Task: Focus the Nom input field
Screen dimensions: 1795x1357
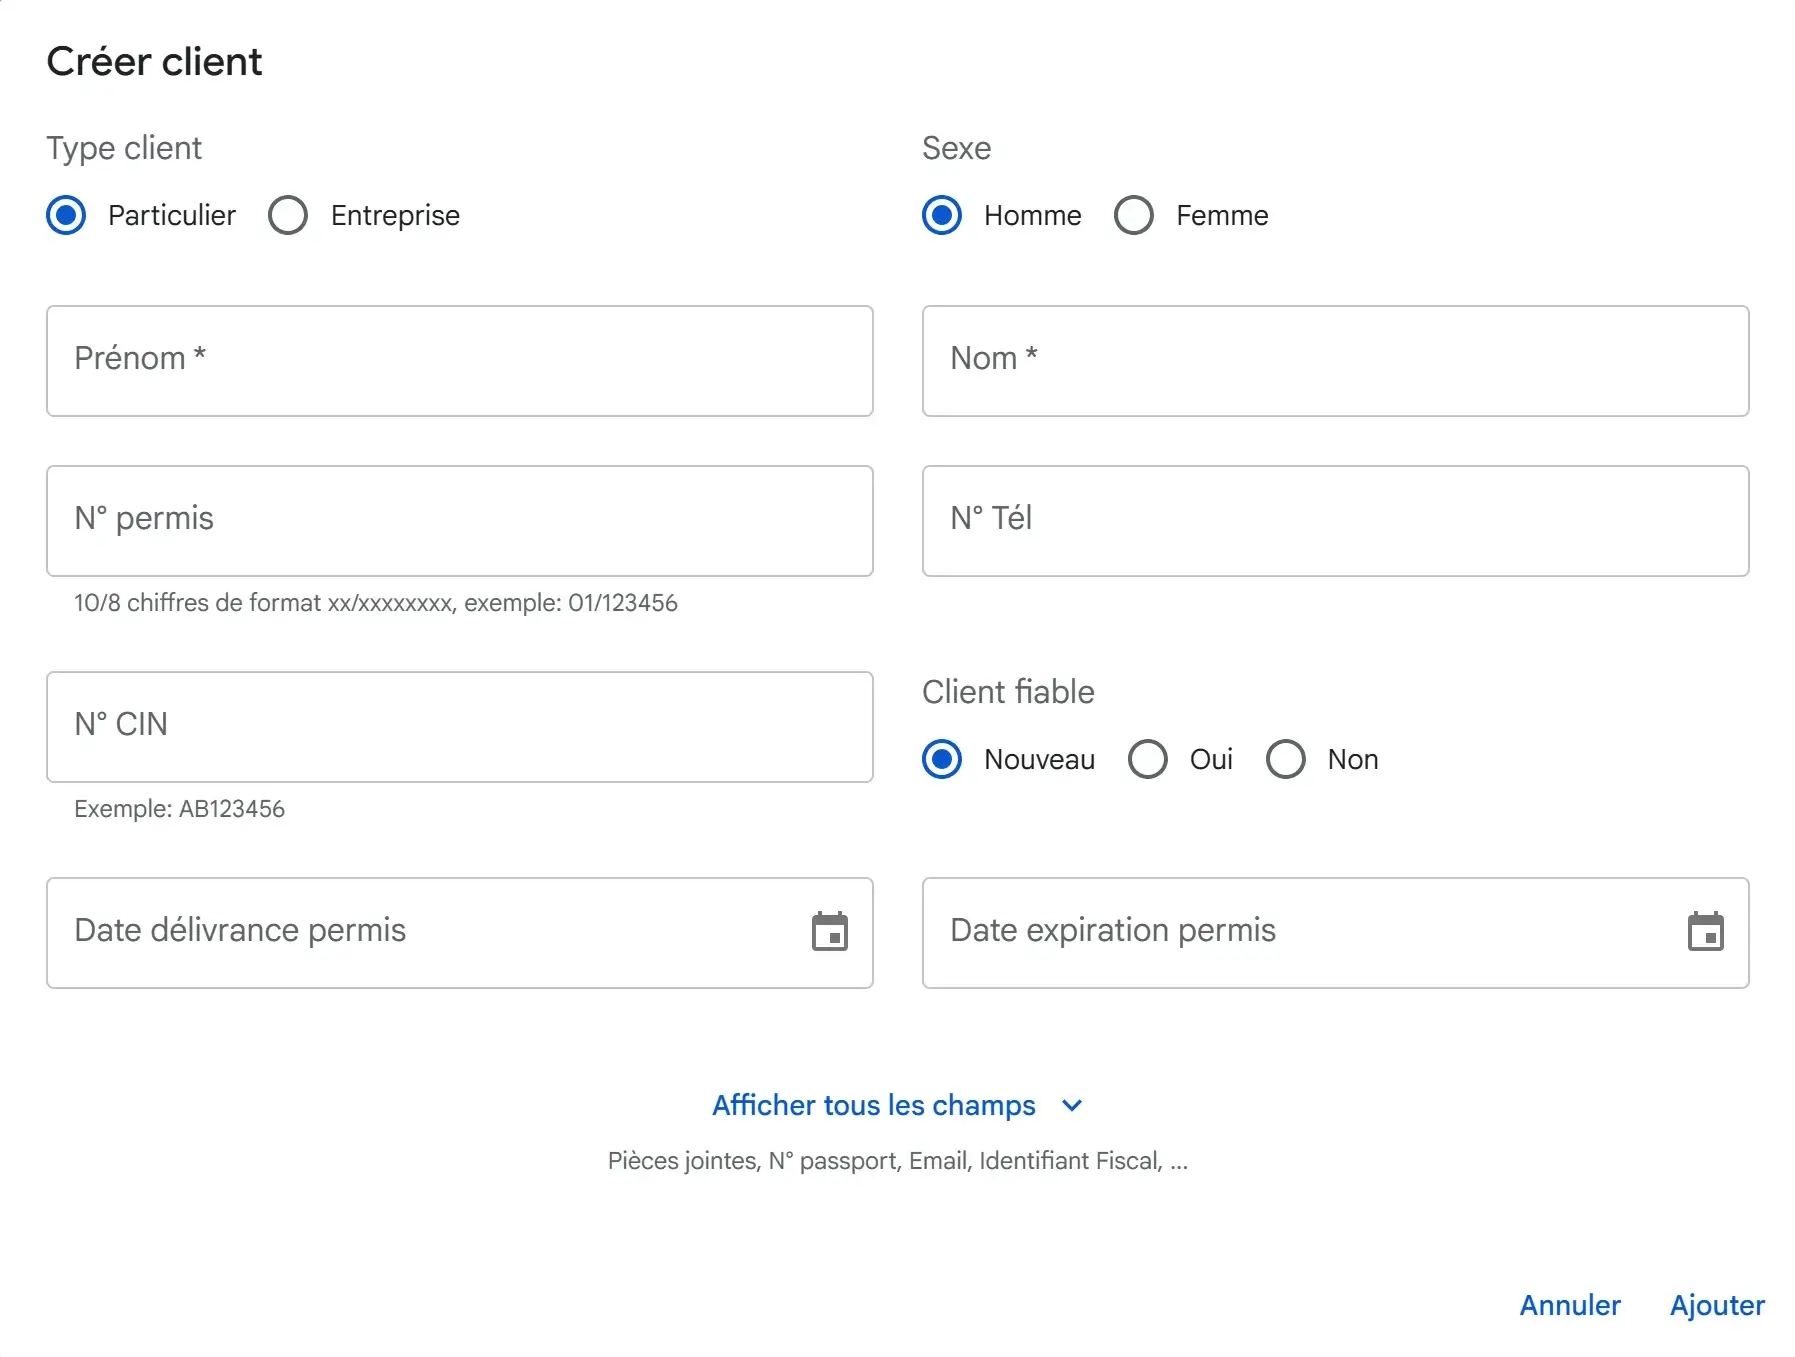Action: [1335, 361]
